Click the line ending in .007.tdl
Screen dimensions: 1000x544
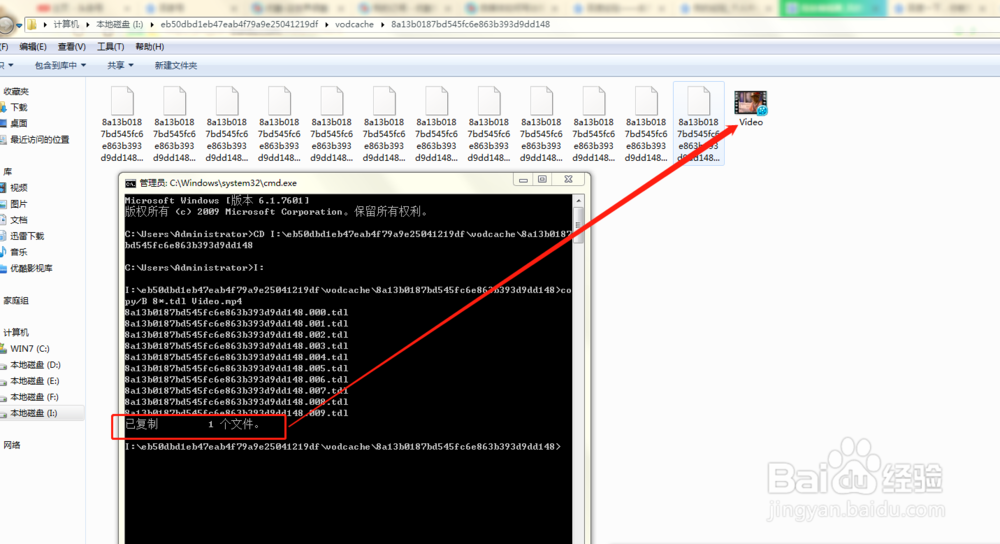click(x=237, y=390)
